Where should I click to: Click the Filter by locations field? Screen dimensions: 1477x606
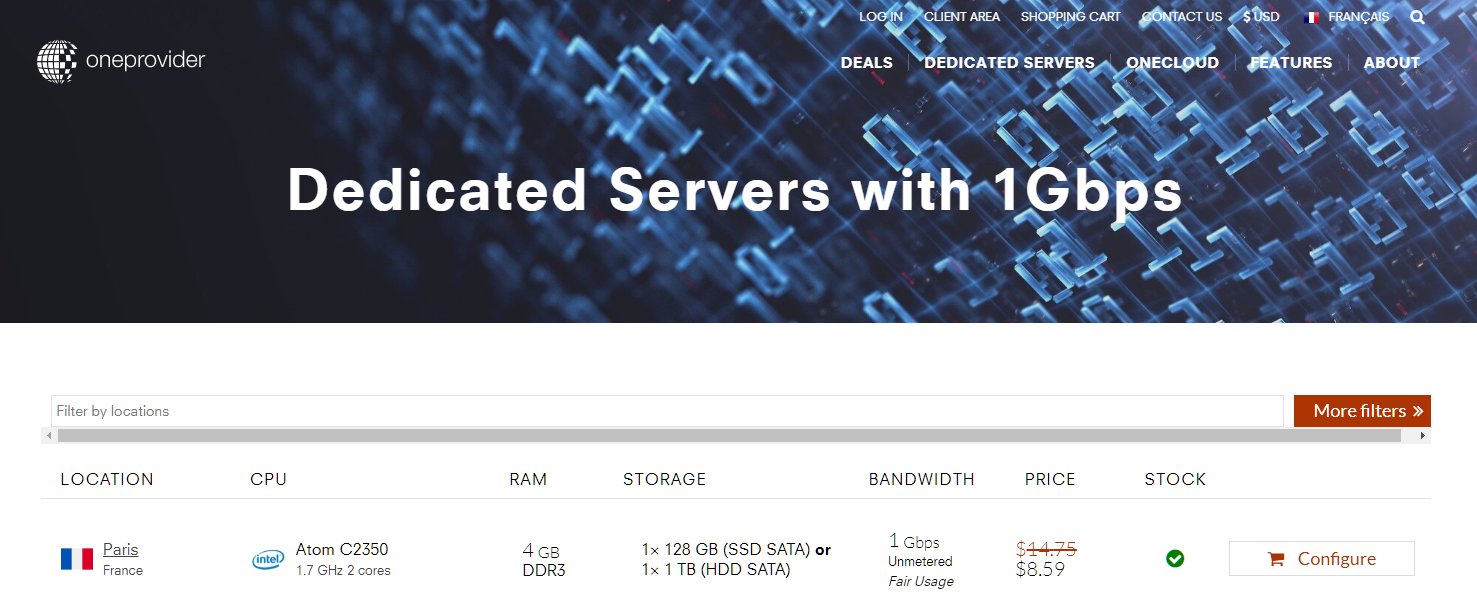667,411
